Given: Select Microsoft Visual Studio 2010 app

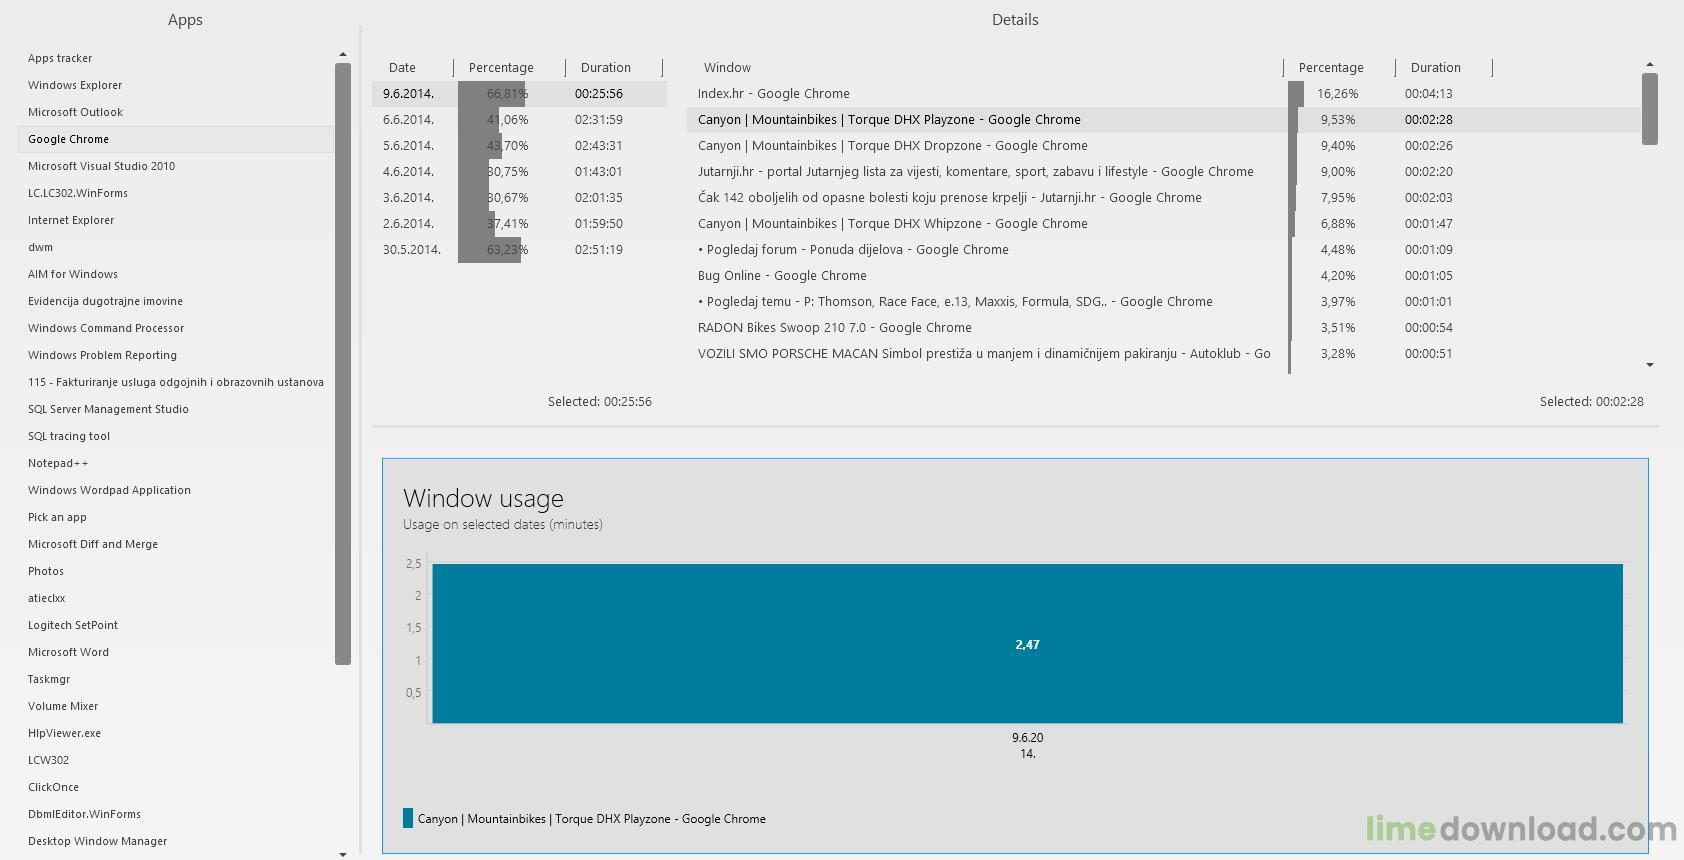Looking at the screenshot, I should (101, 166).
